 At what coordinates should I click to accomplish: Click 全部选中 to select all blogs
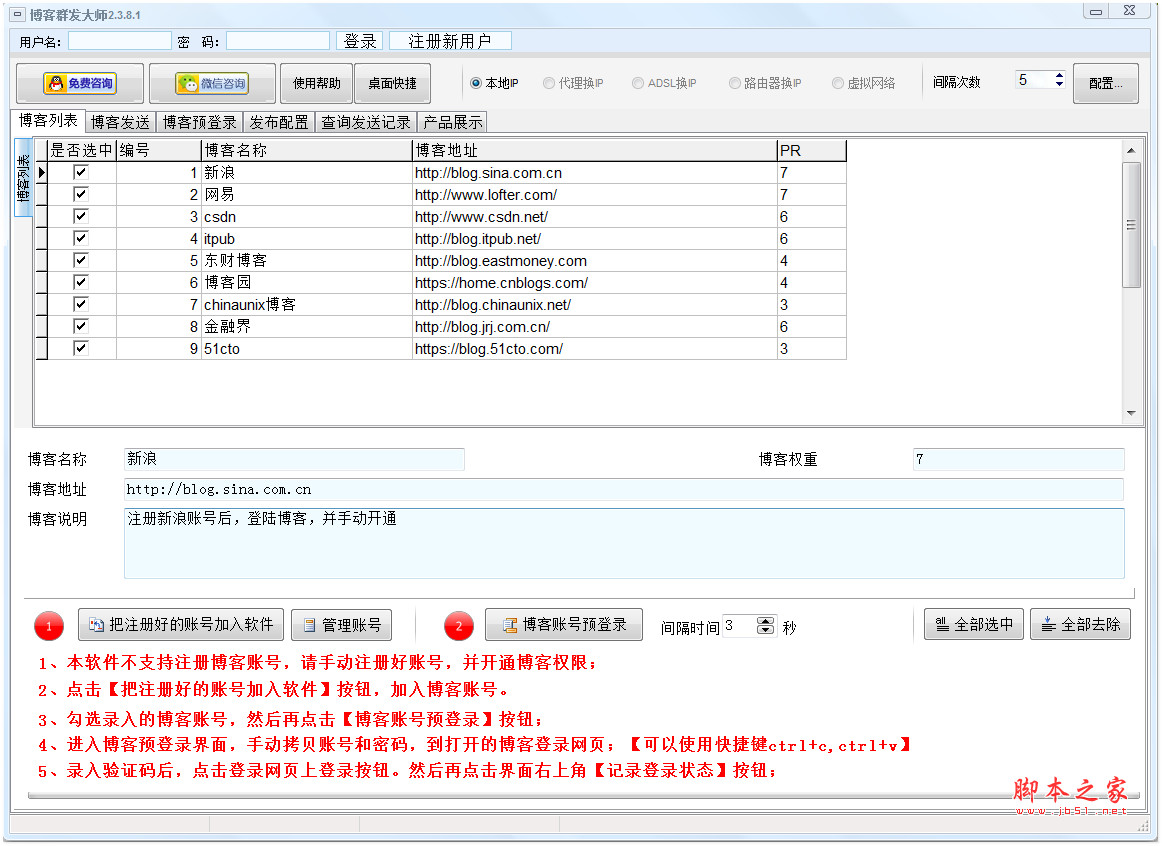coord(974,624)
